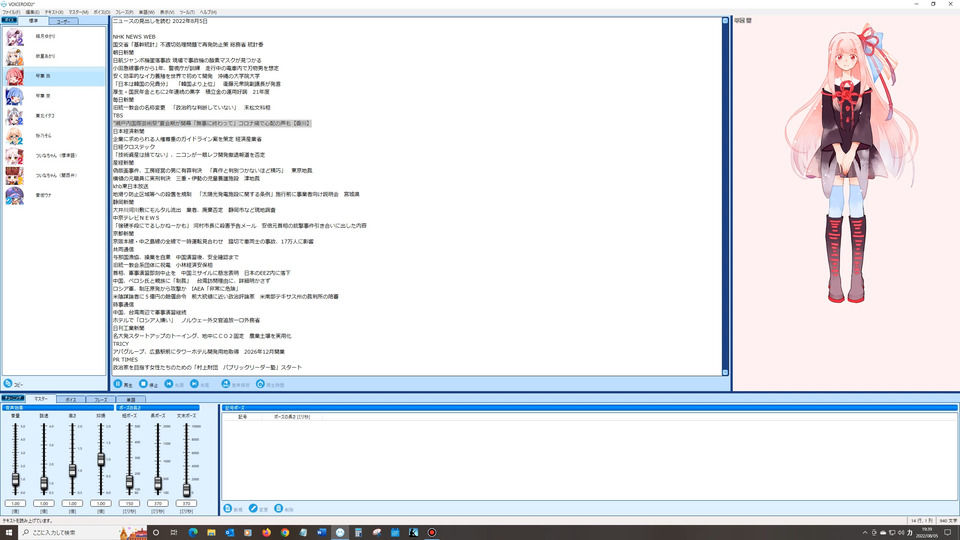The image size is (960, 540).
Task: Switch to 標準 voice tab
Action: [33, 21]
